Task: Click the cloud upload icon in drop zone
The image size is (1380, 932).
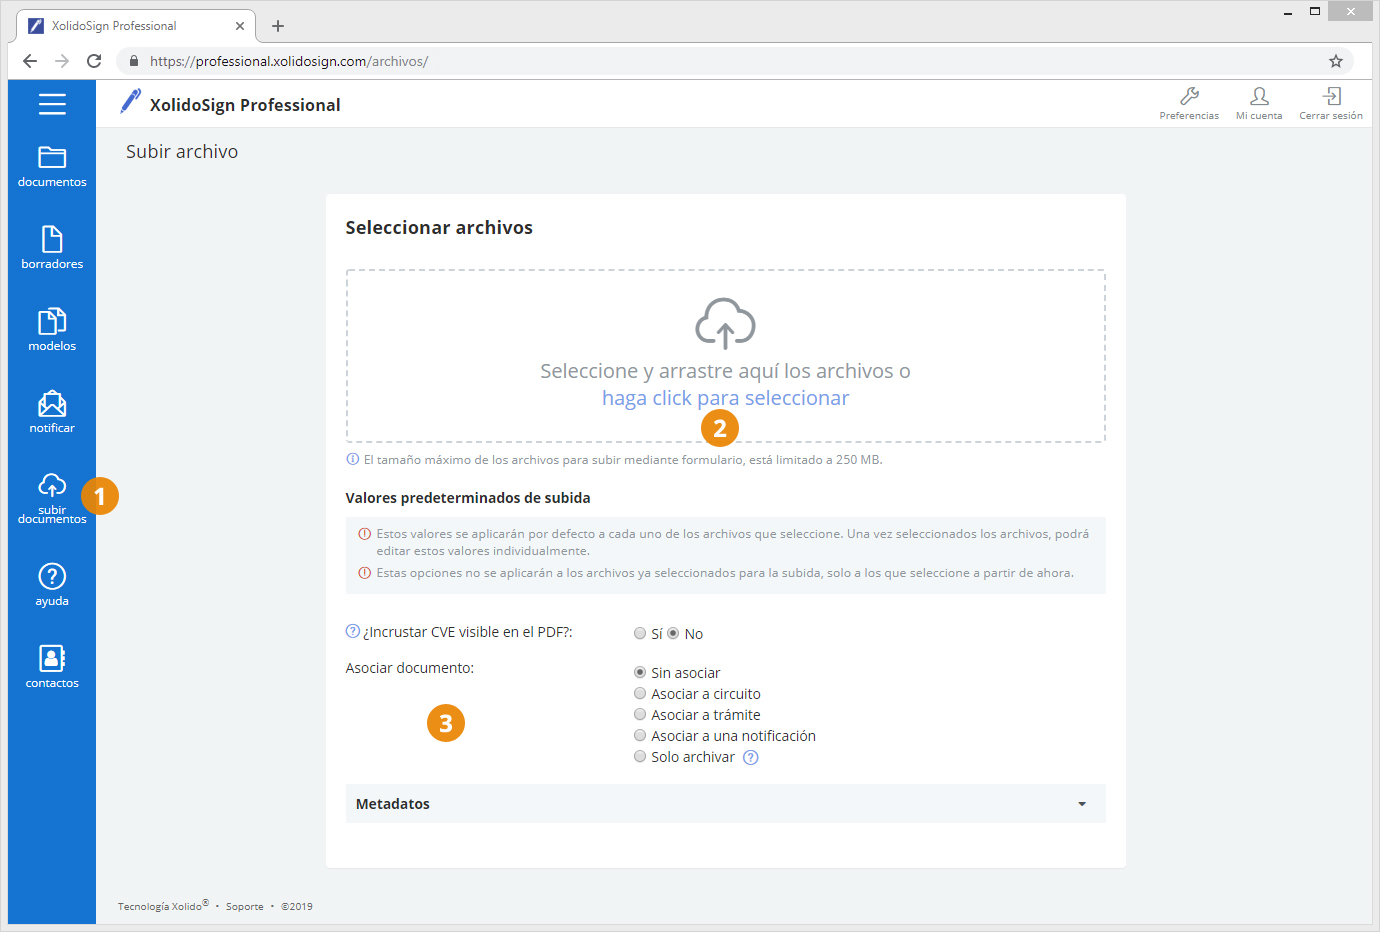Action: tap(725, 323)
